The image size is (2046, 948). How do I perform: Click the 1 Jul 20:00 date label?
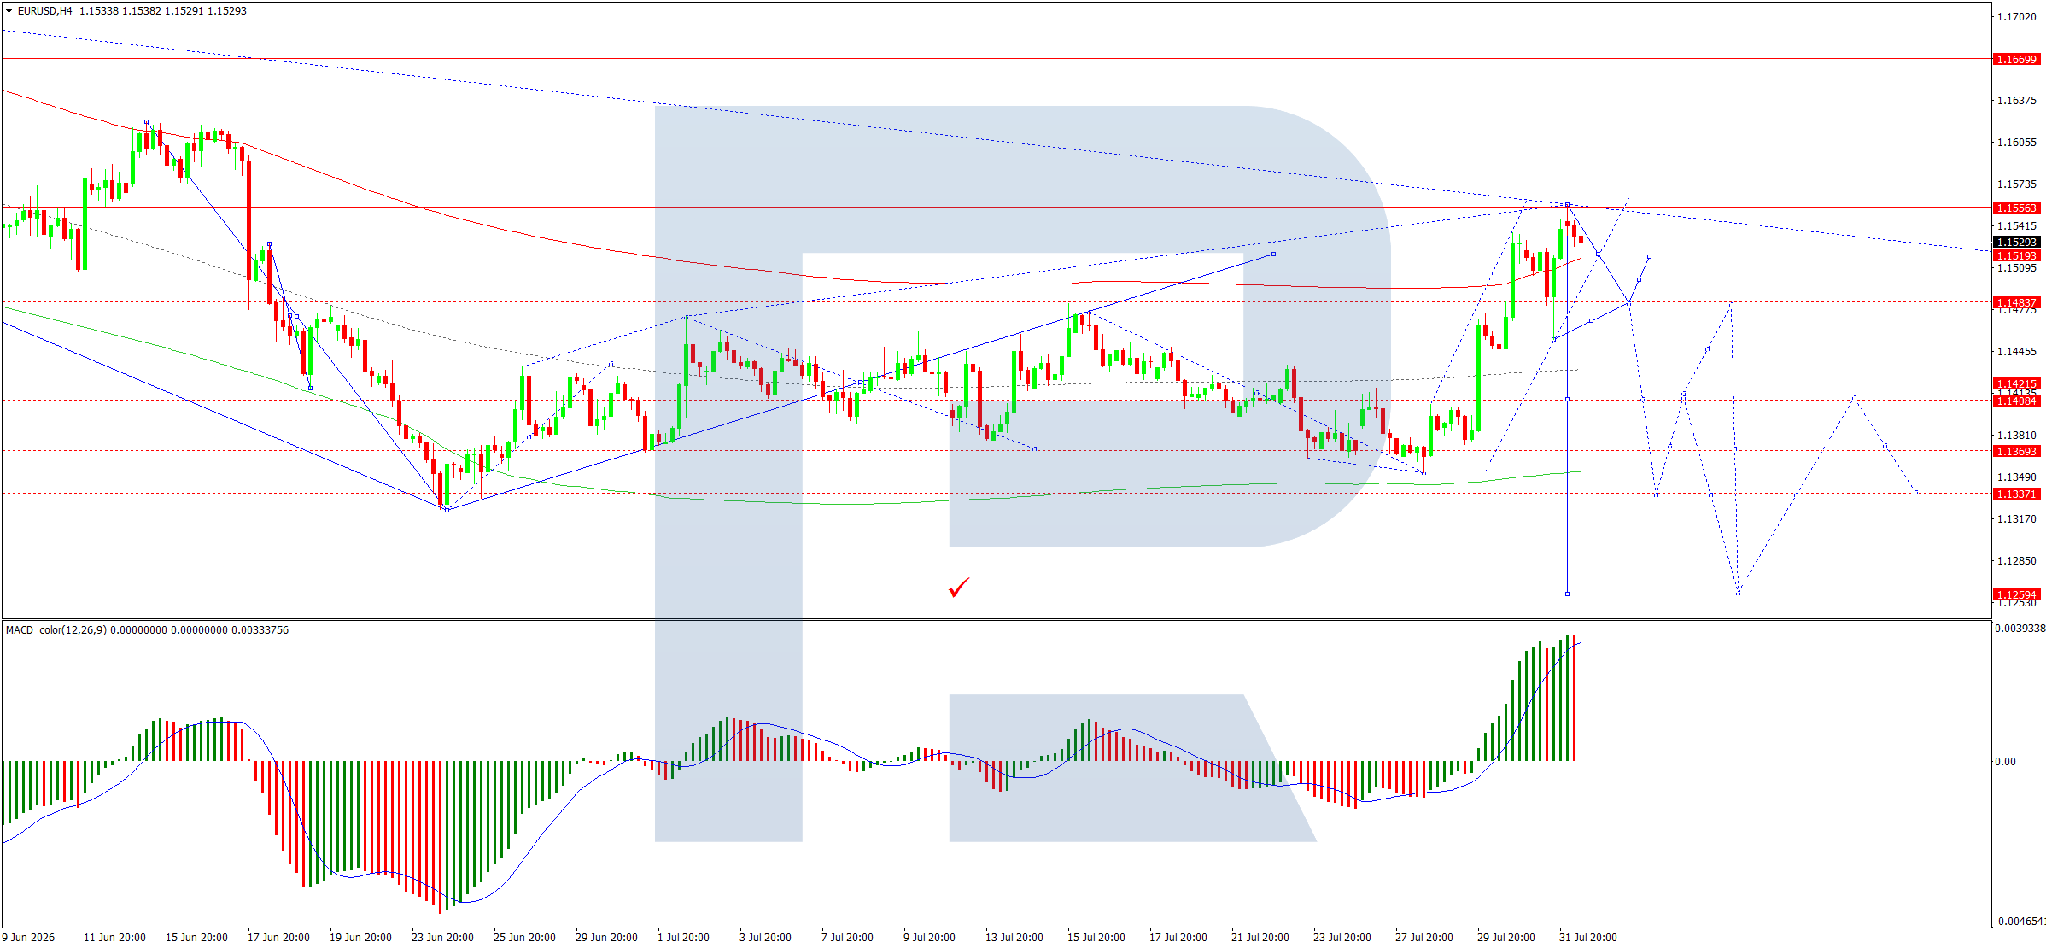(x=683, y=937)
